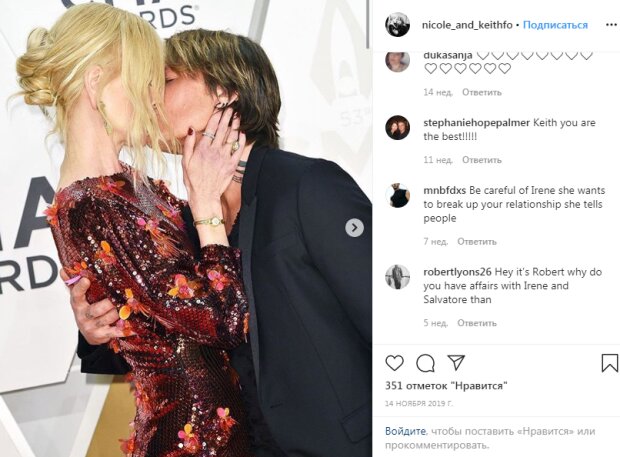Open three-dot more options menu

[611, 25]
